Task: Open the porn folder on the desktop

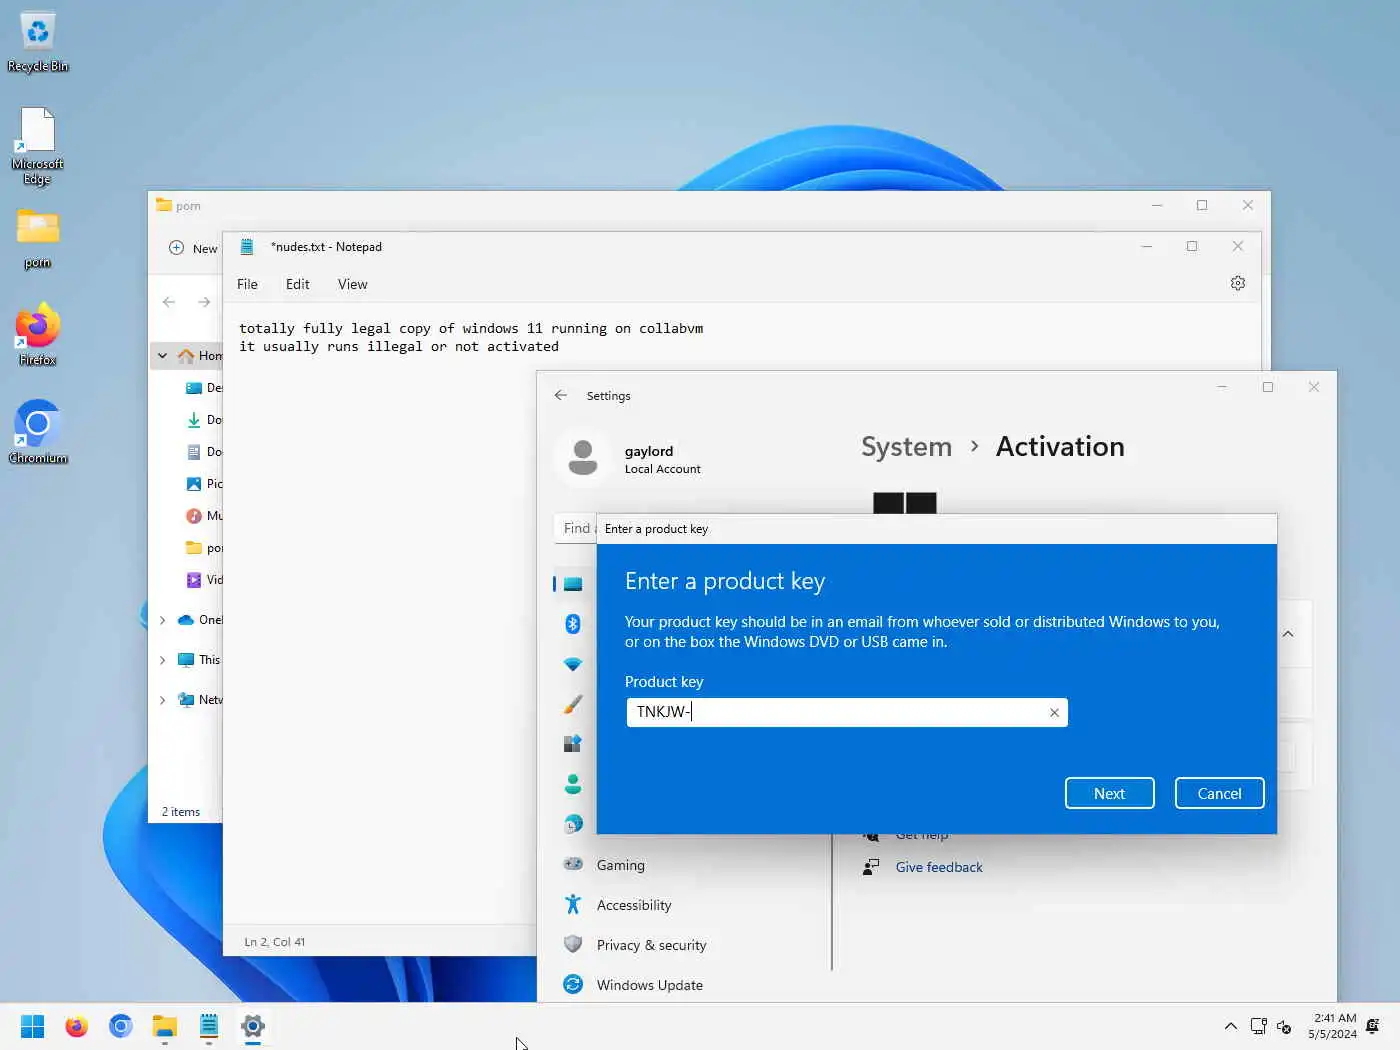Action: (x=38, y=239)
